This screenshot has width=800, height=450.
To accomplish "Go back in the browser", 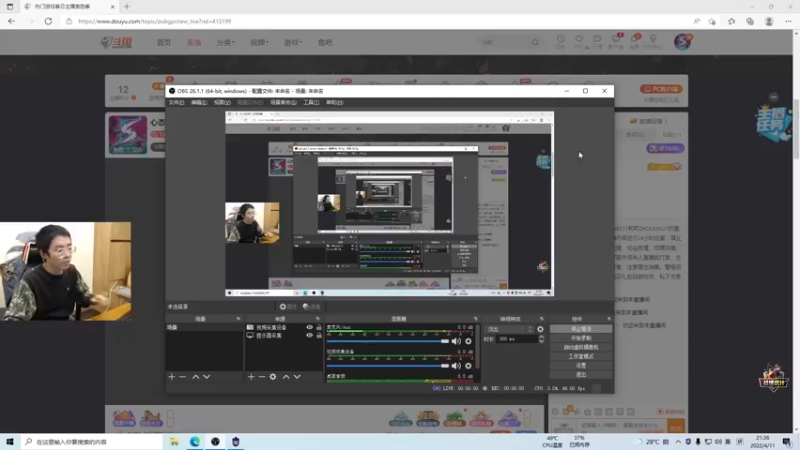I will pyautogui.click(x=11, y=21).
